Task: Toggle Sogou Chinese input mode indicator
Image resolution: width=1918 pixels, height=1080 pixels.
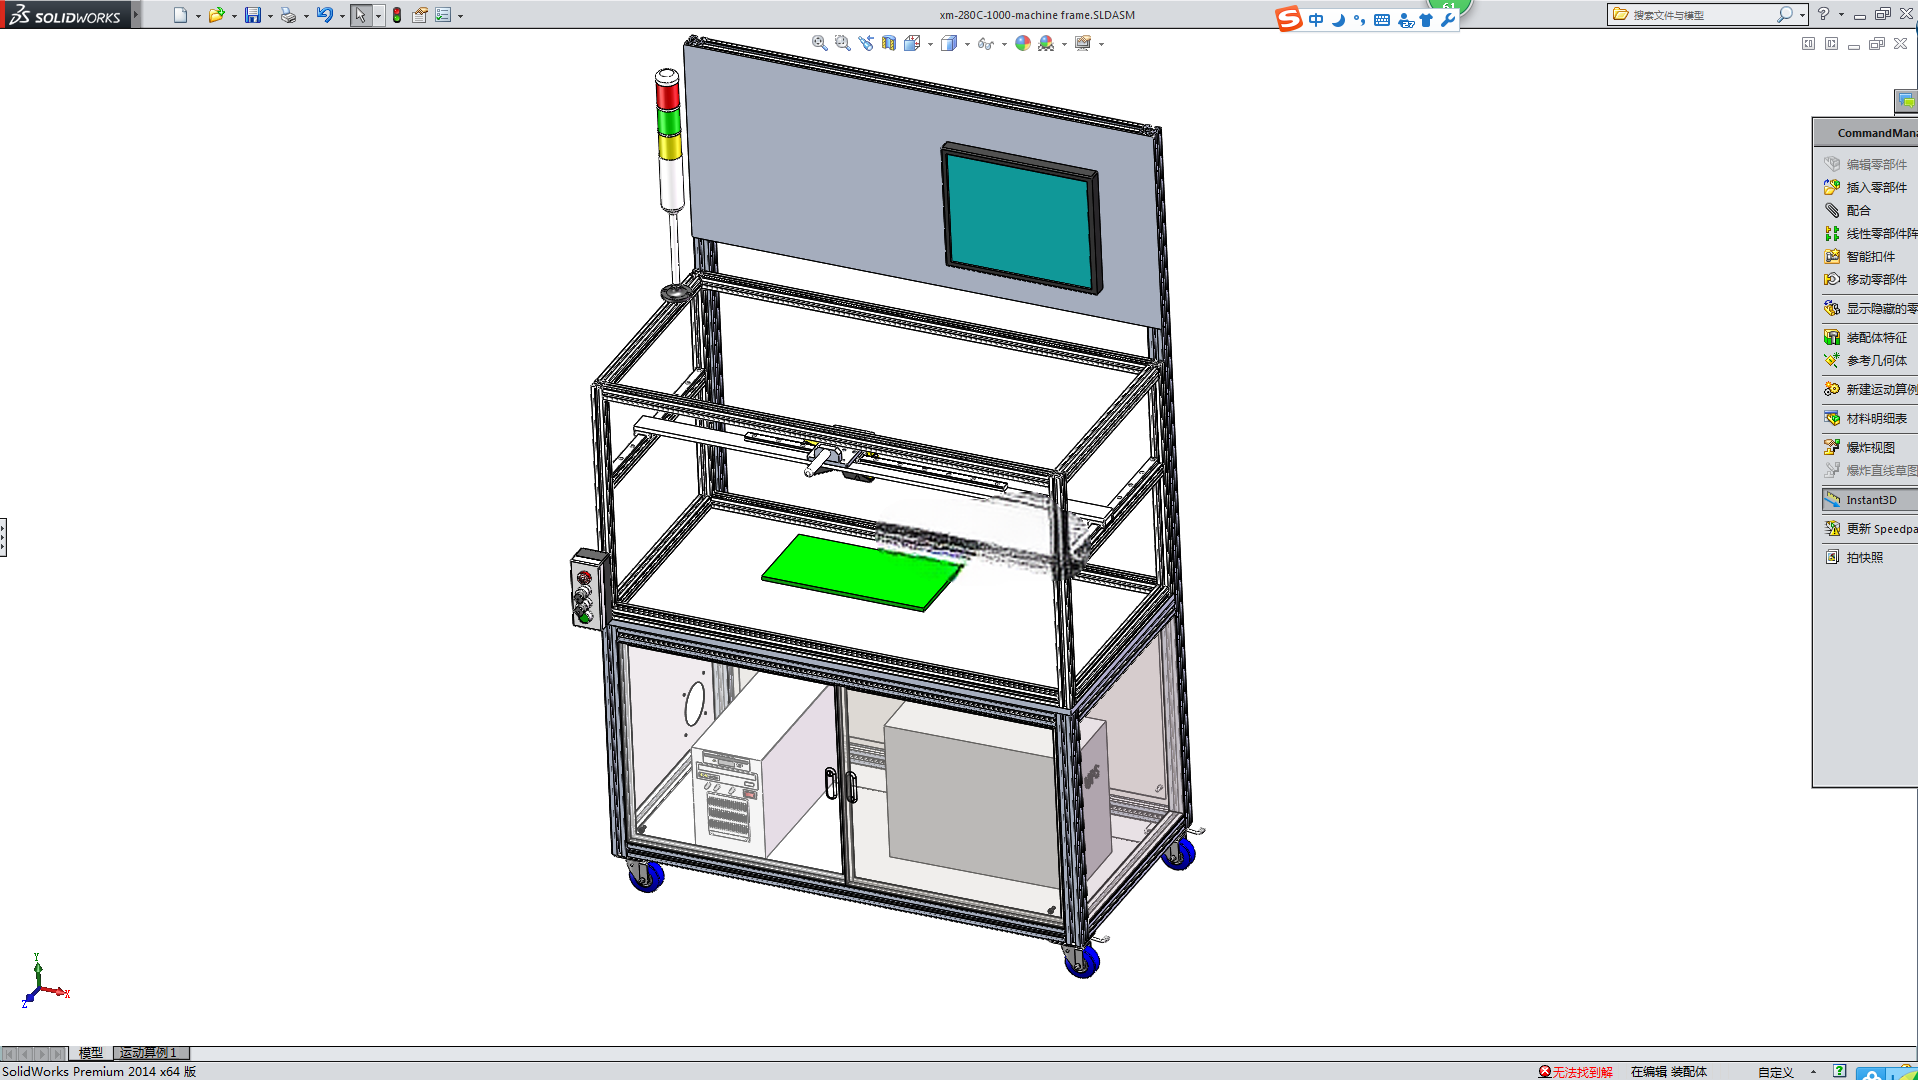Action: [1316, 20]
